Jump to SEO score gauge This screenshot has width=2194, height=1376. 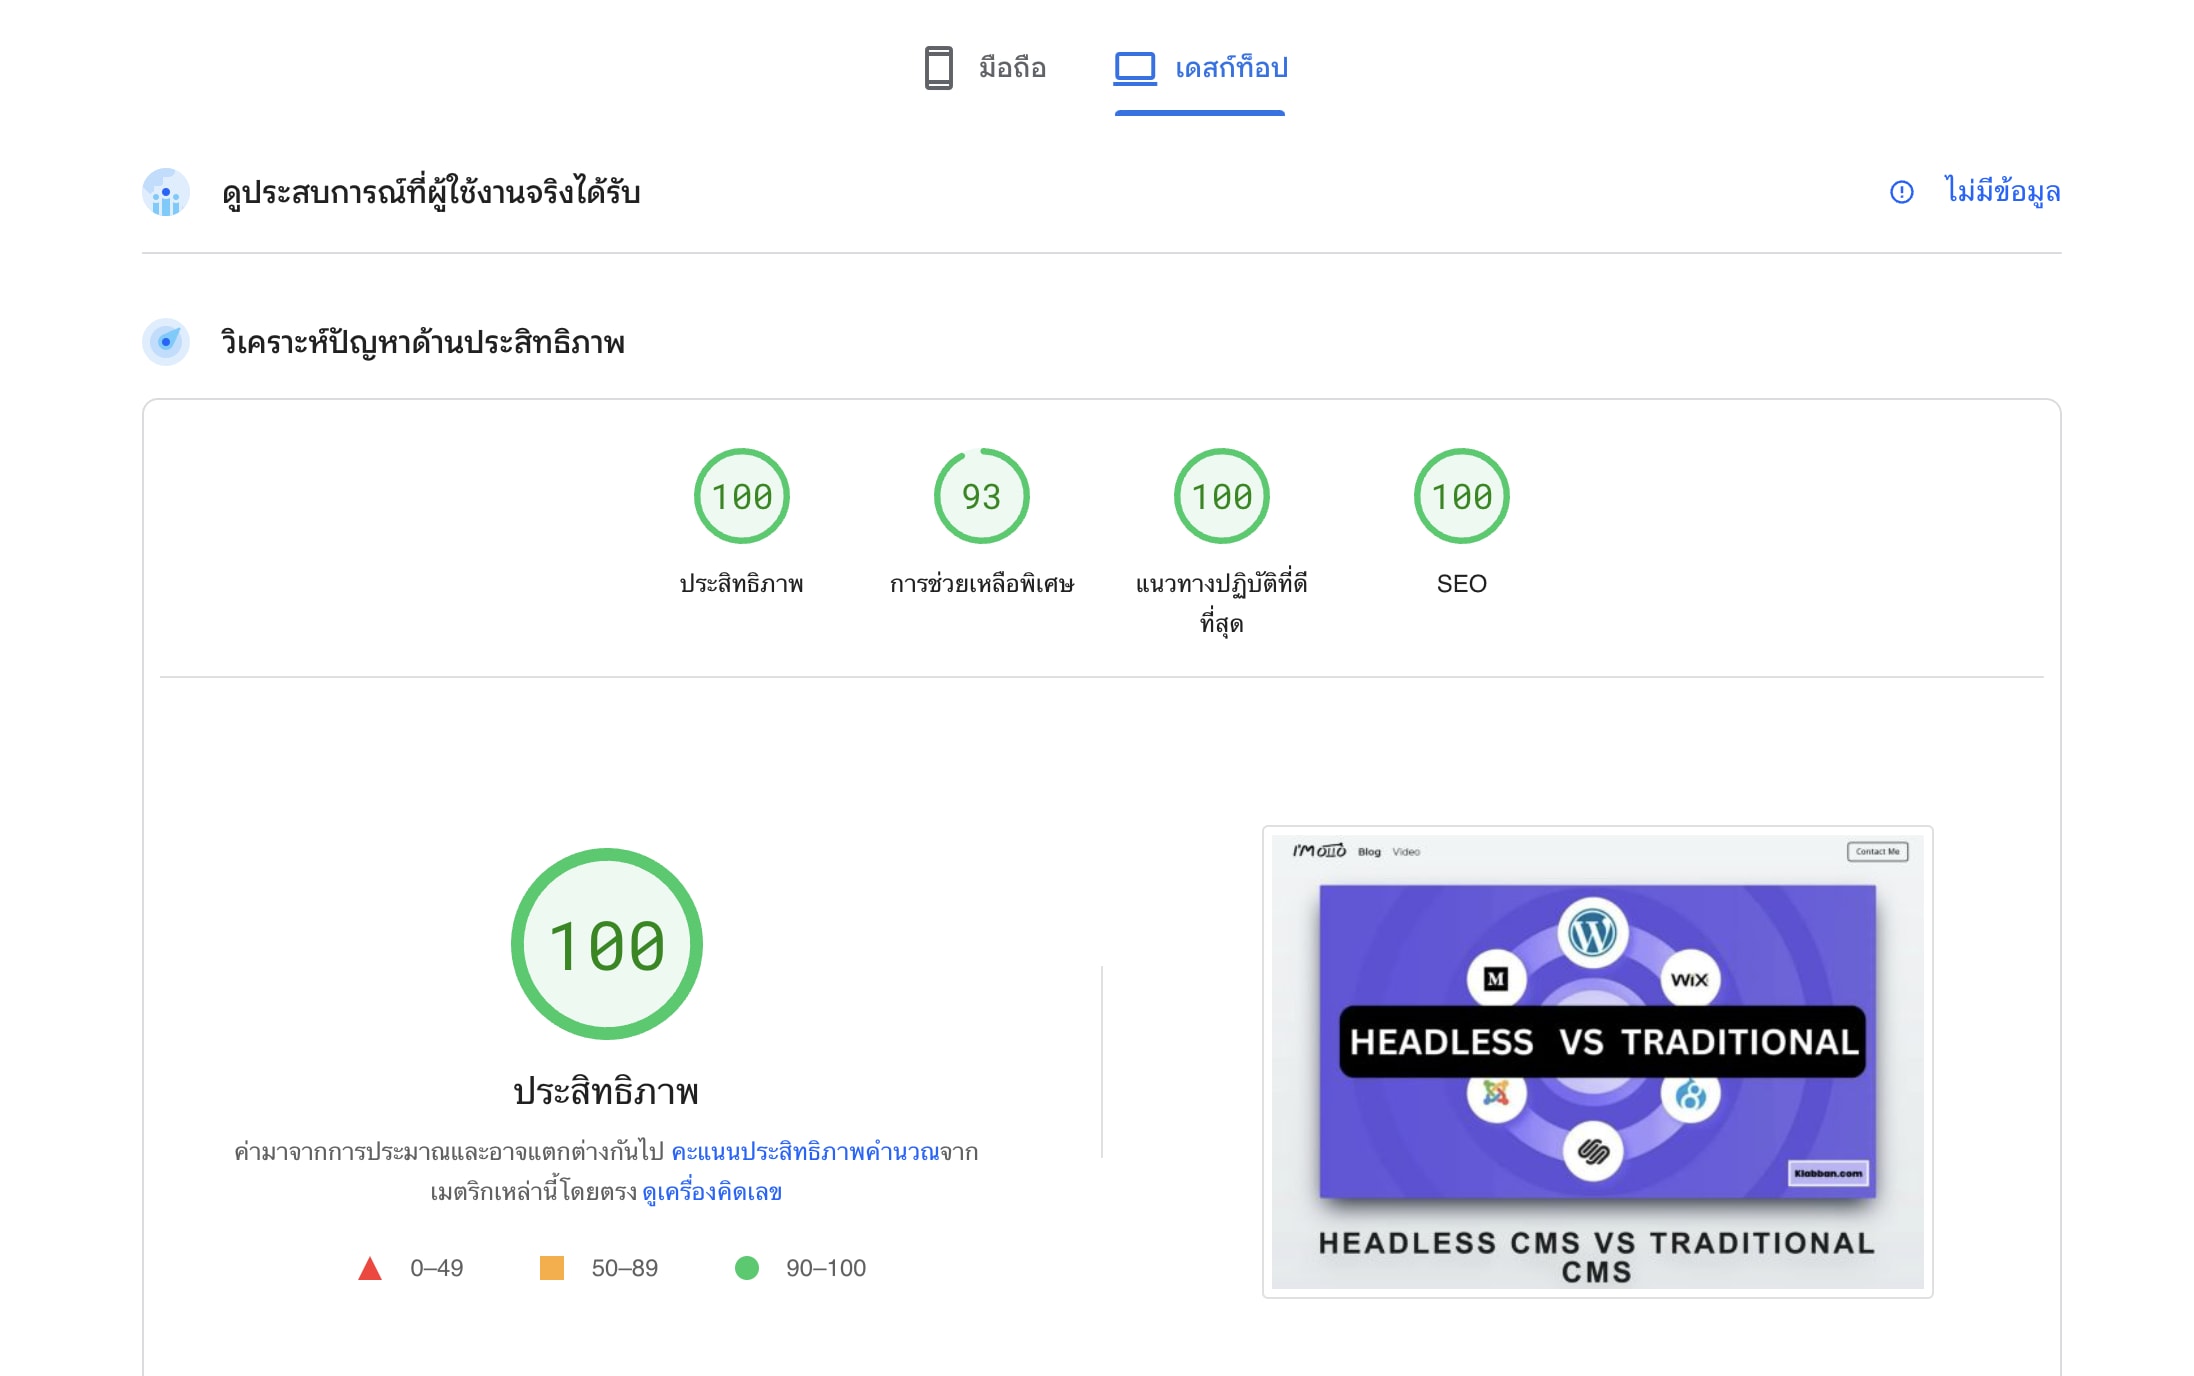coord(1461,496)
